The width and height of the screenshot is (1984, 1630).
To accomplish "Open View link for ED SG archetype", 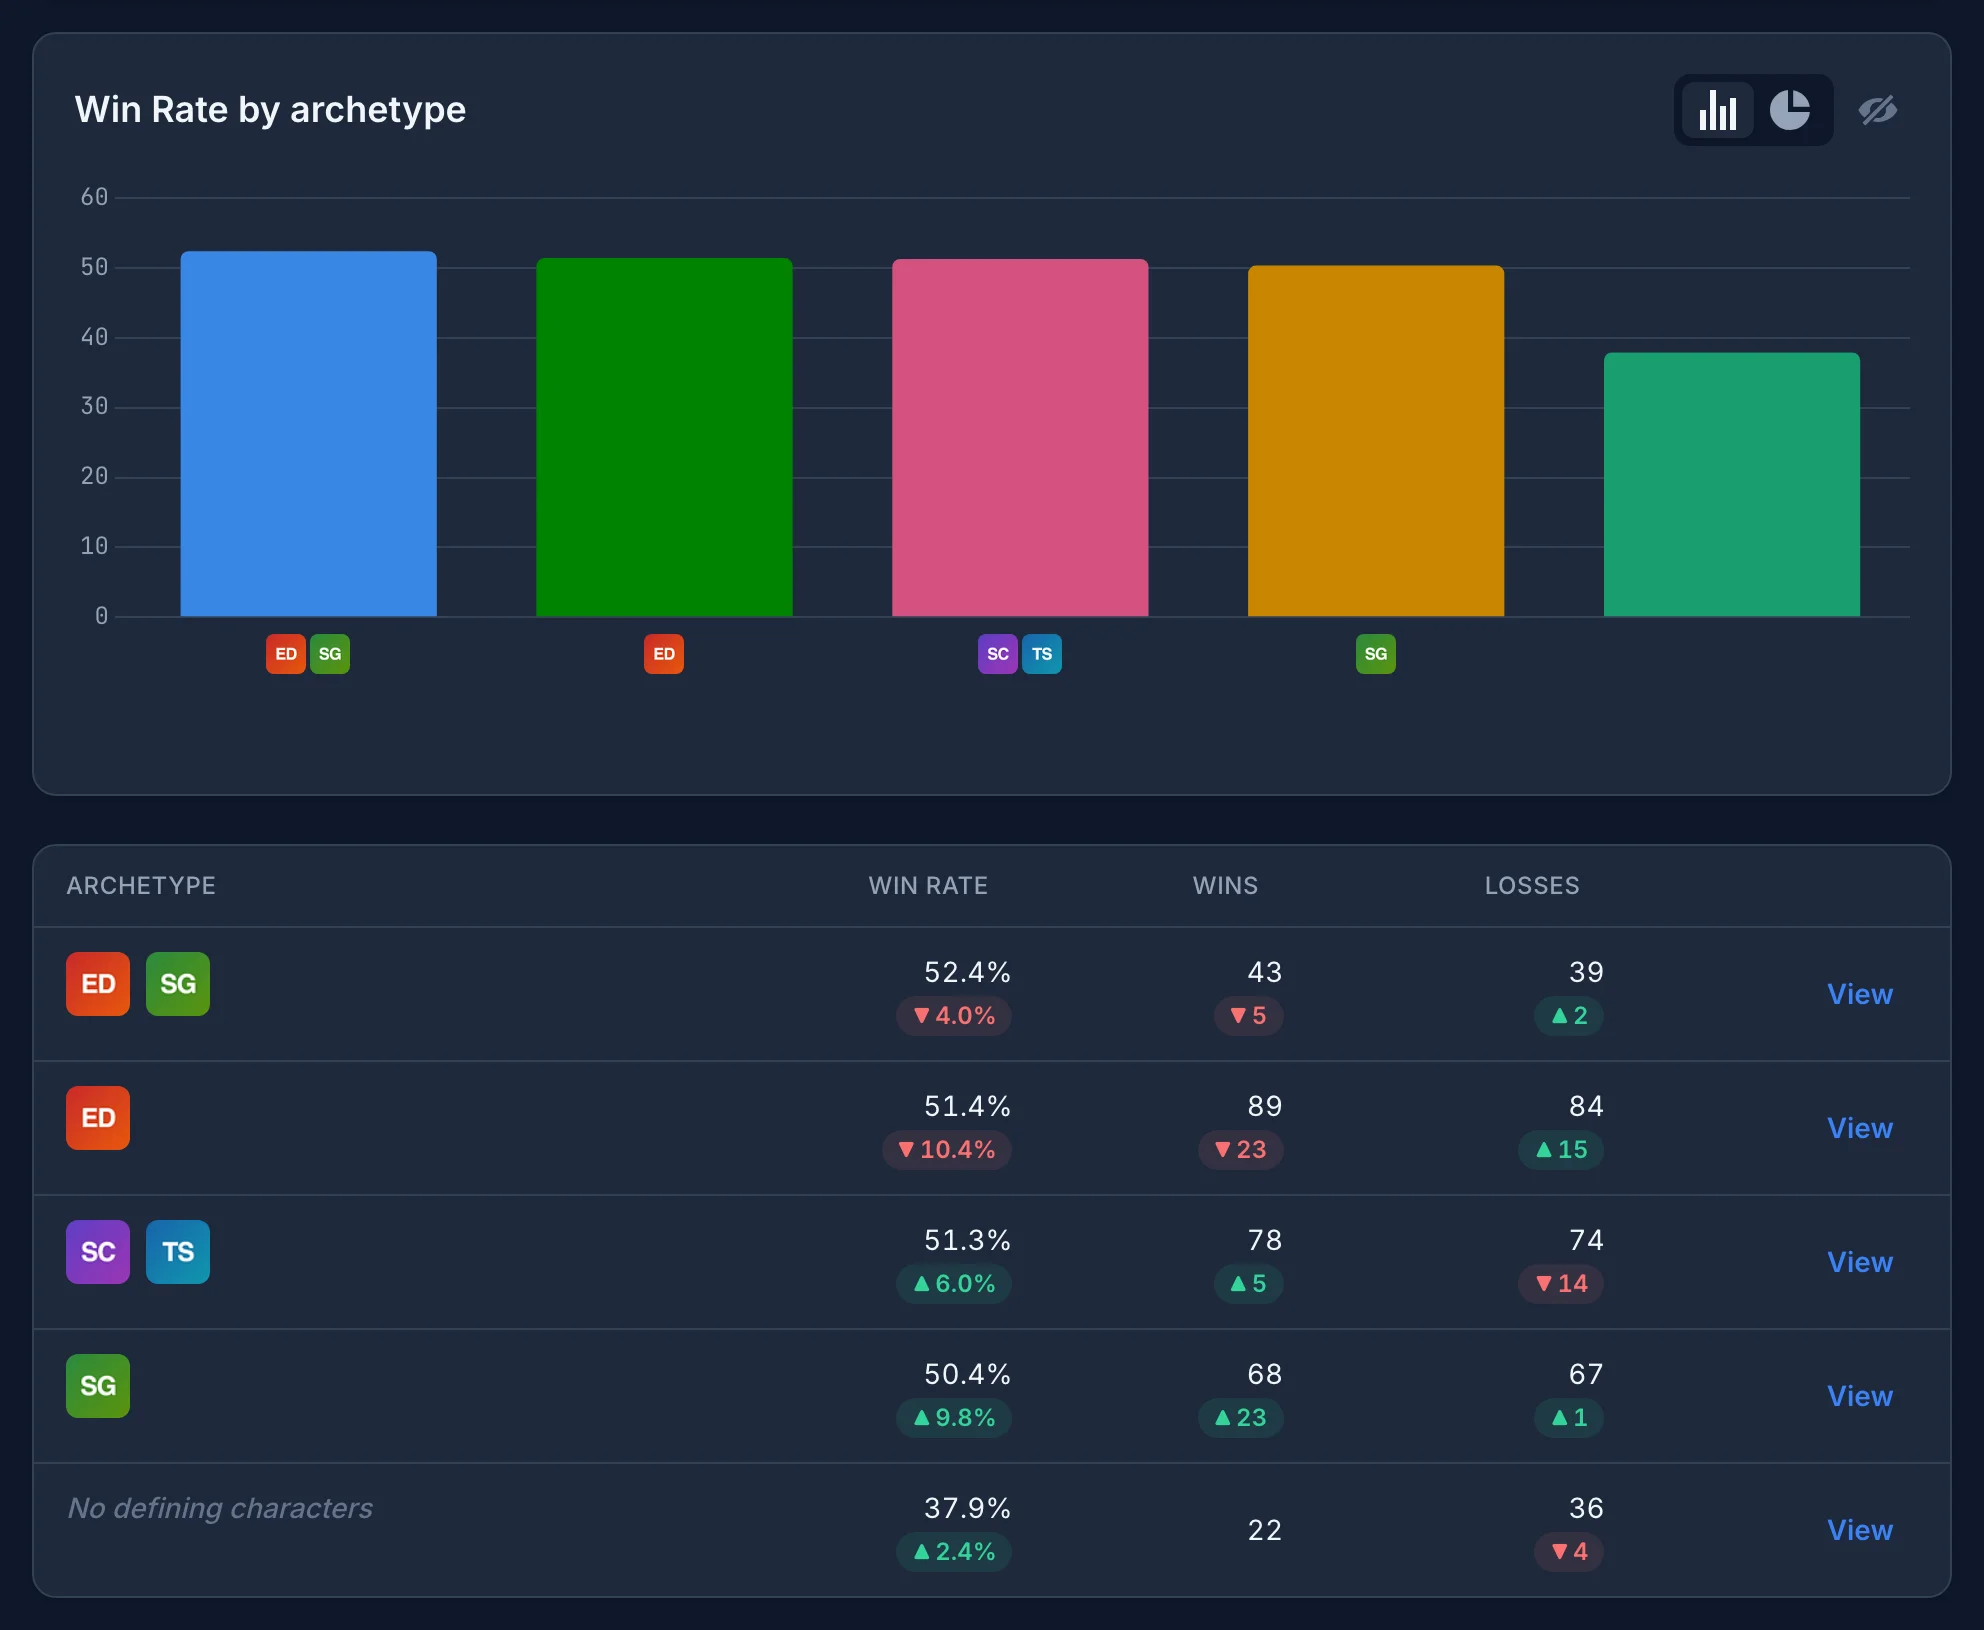I will click(x=1860, y=994).
